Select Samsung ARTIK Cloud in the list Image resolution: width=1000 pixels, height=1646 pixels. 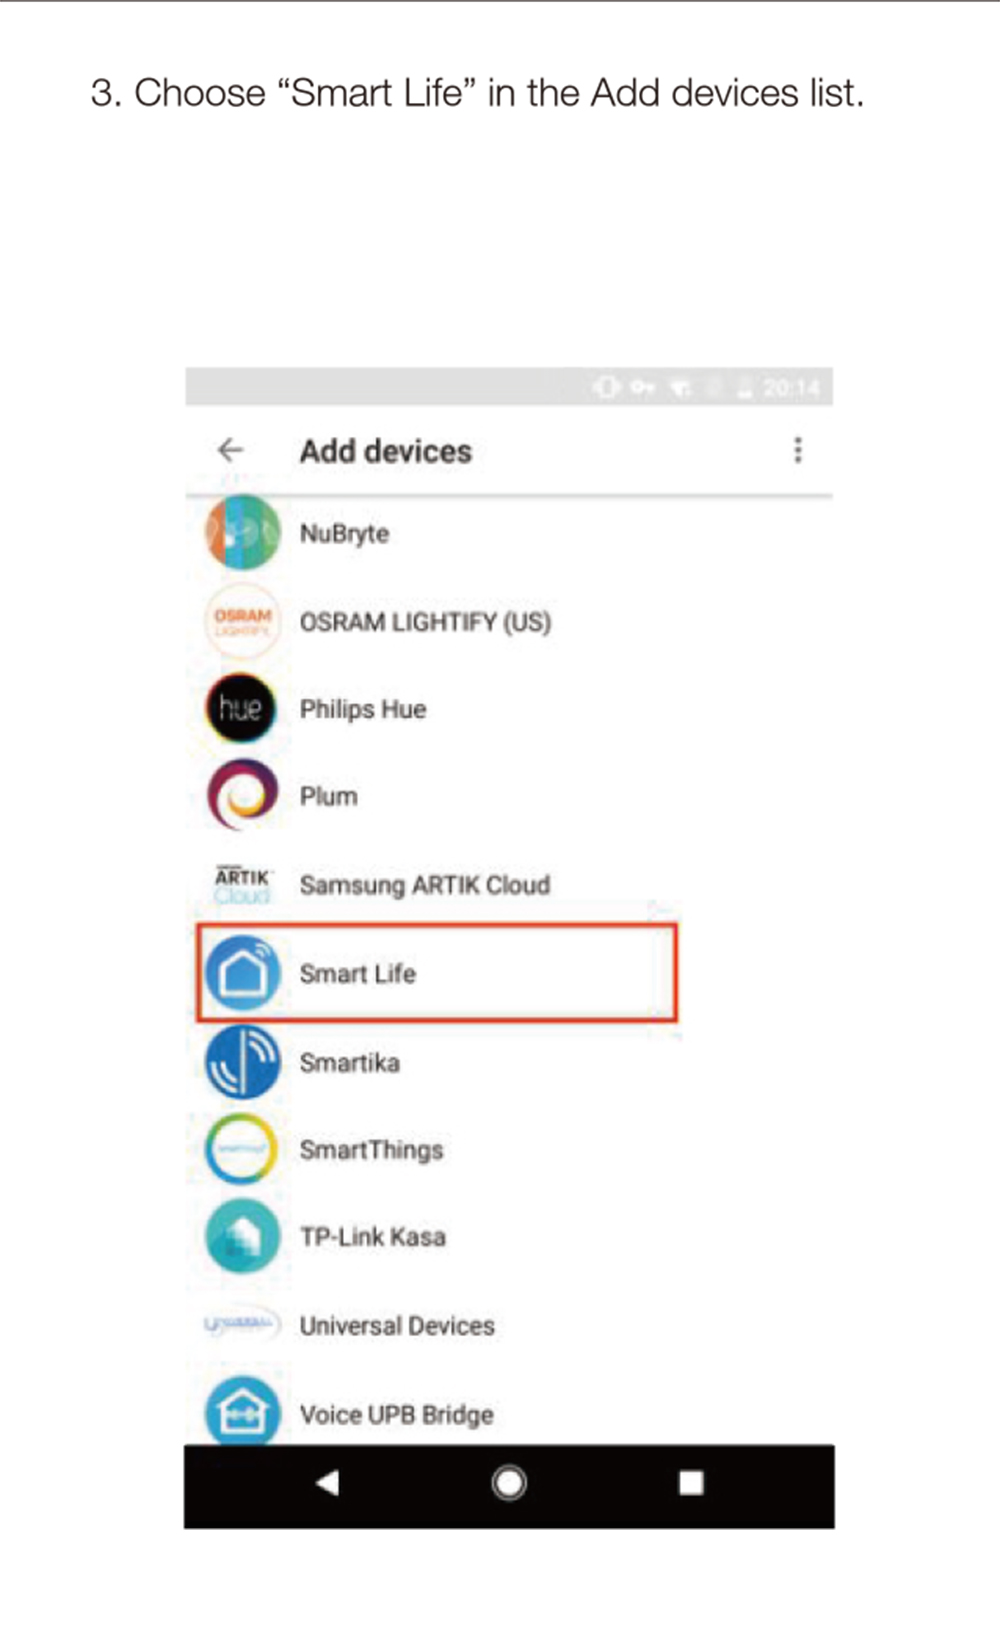pyautogui.click(x=425, y=885)
